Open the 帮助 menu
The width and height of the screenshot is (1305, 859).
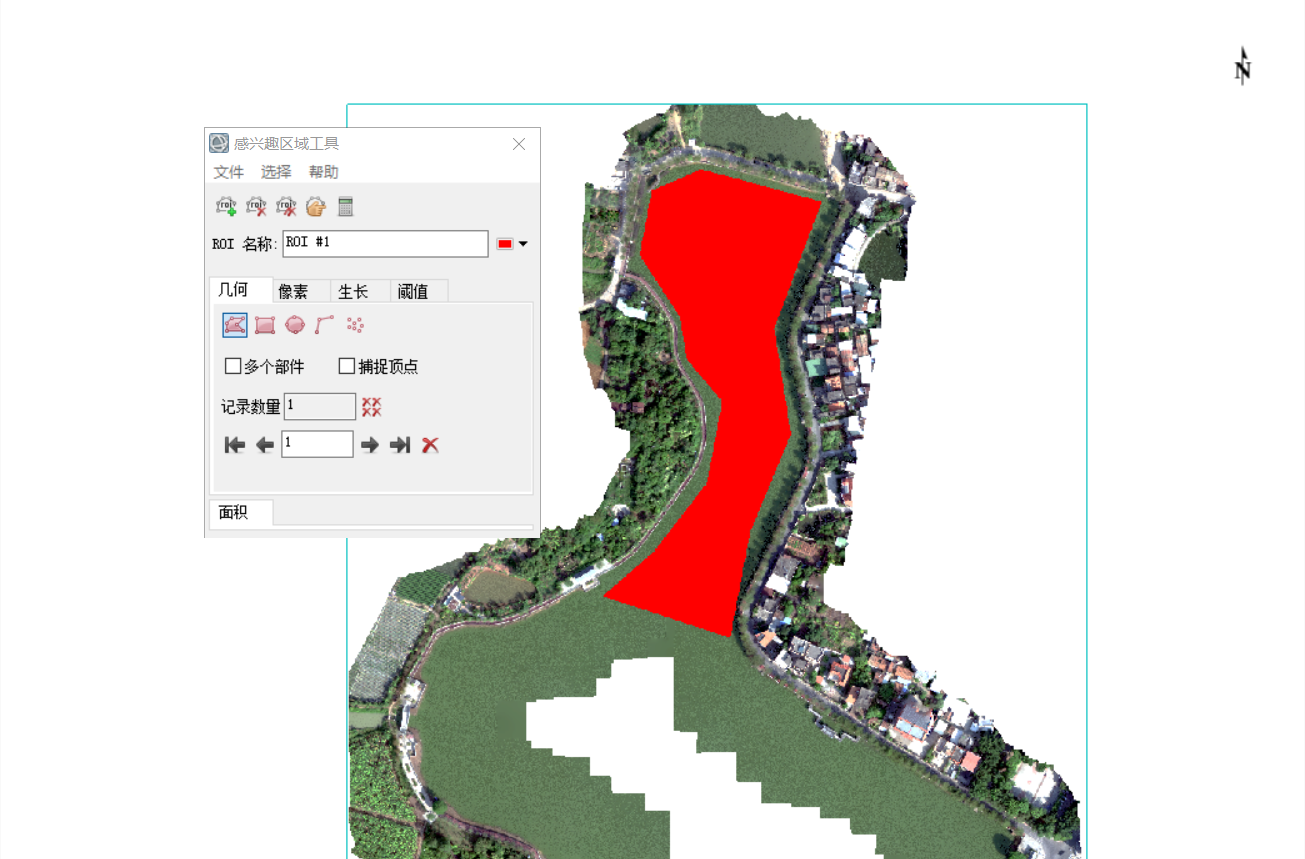(x=323, y=172)
